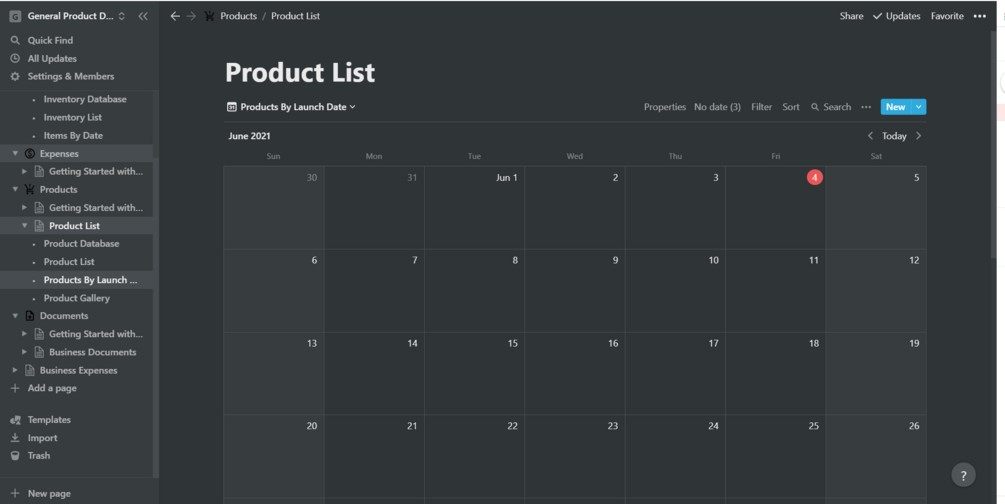1005x504 pixels.
Task: Open the Sort menu
Action: click(x=790, y=107)
